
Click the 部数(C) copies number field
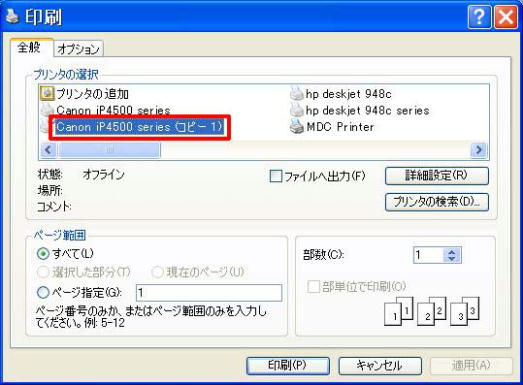pos(429,255)
